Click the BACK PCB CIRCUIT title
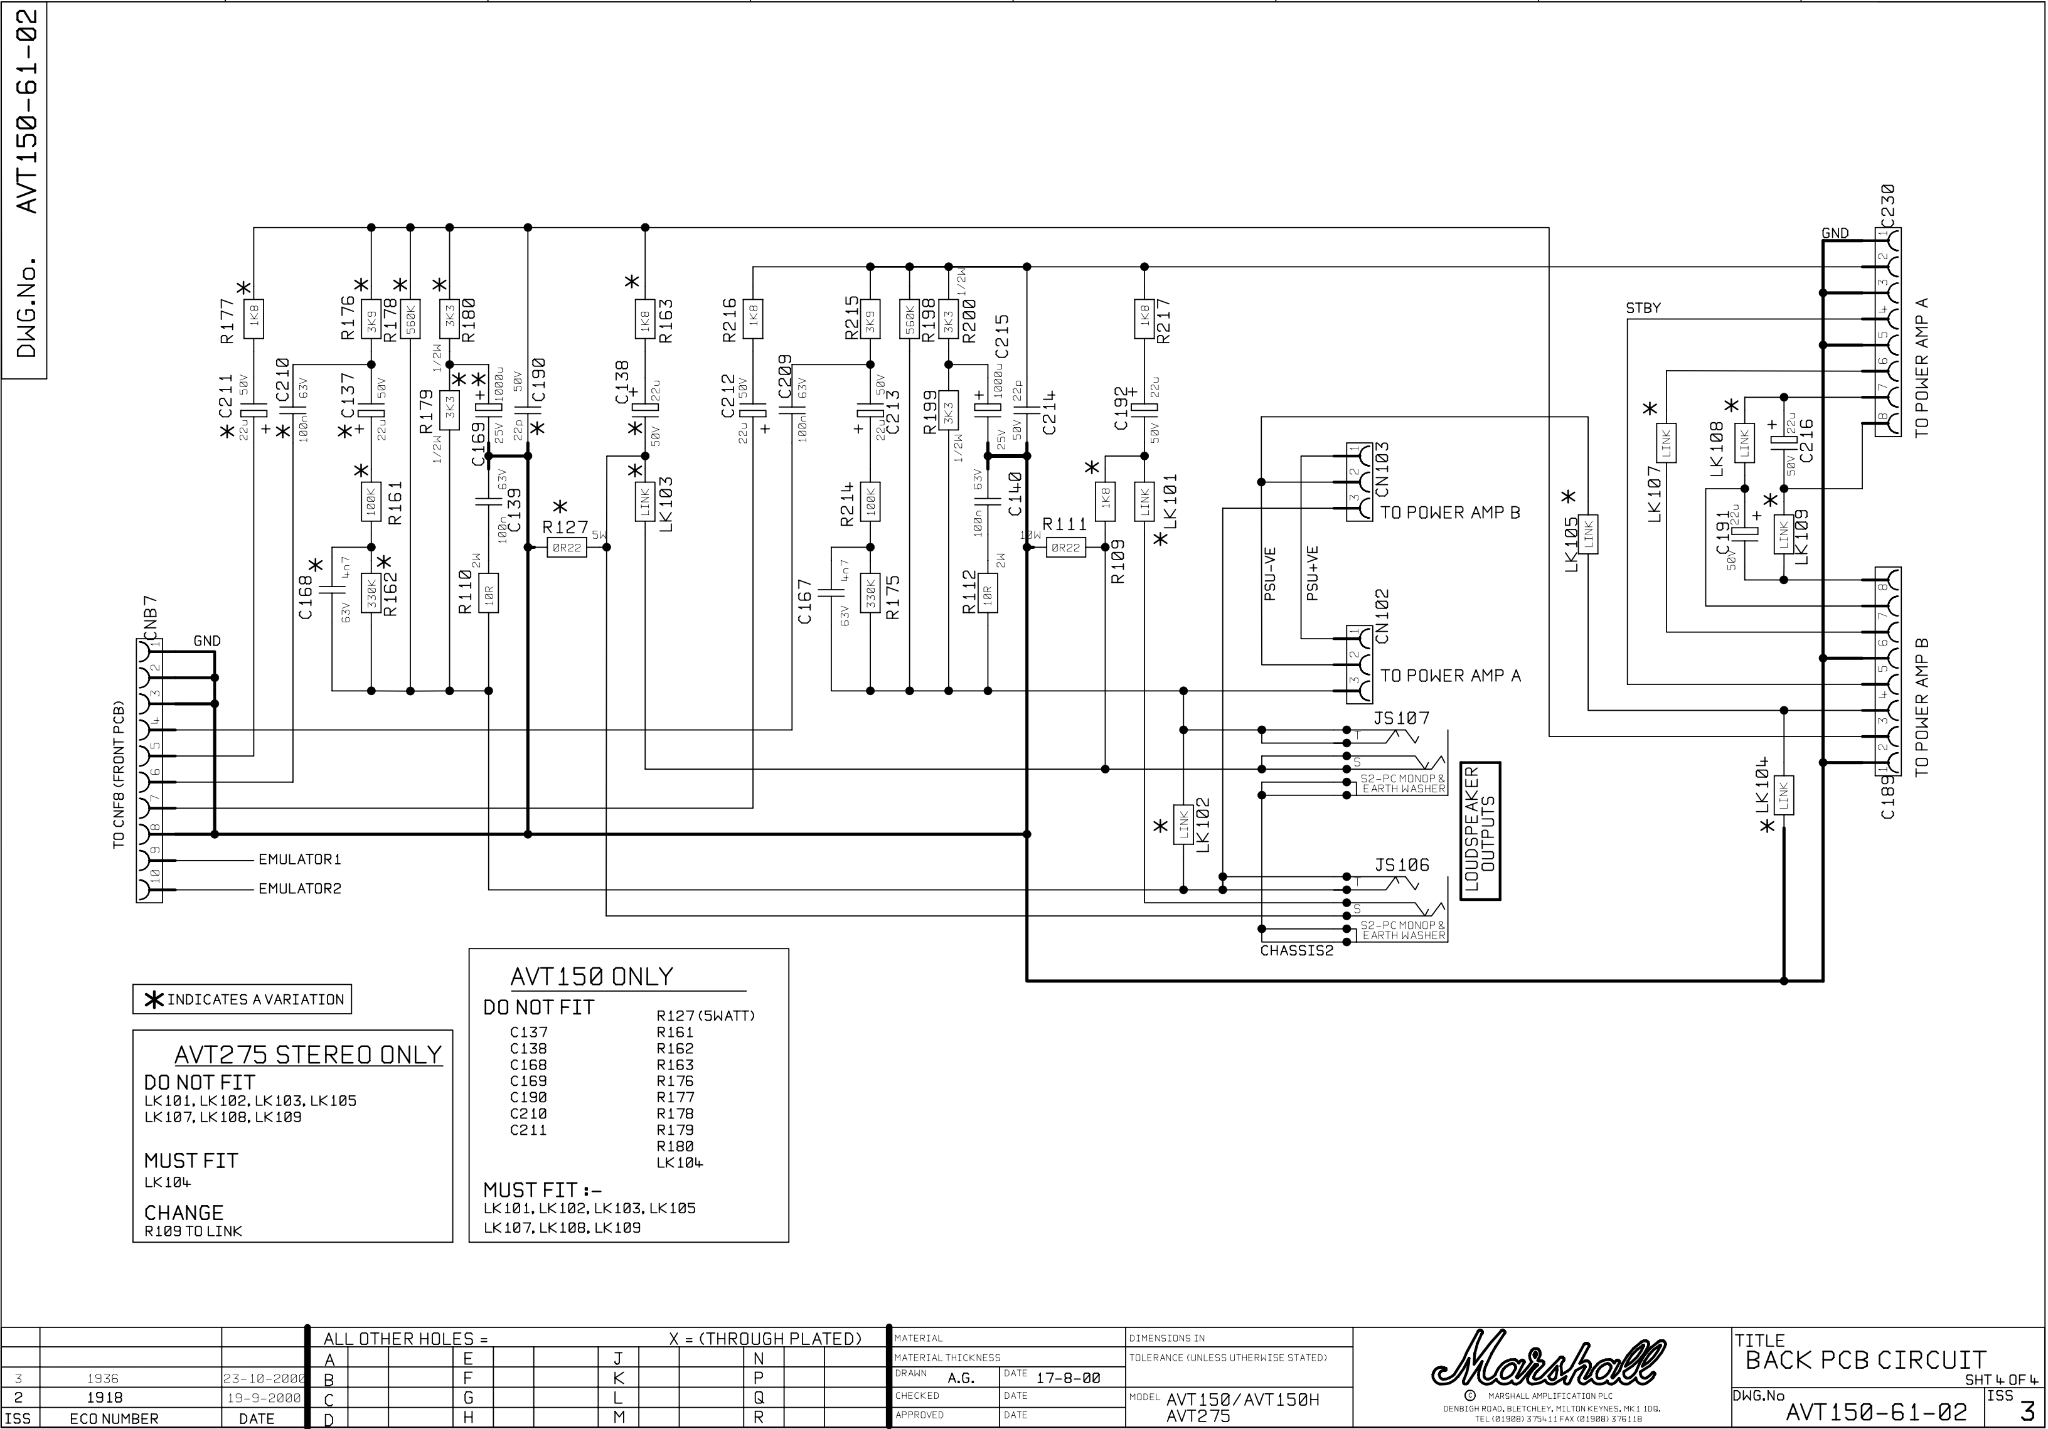The width and height of the screenshot is (2048, 1429). tap(1866, 1360)
